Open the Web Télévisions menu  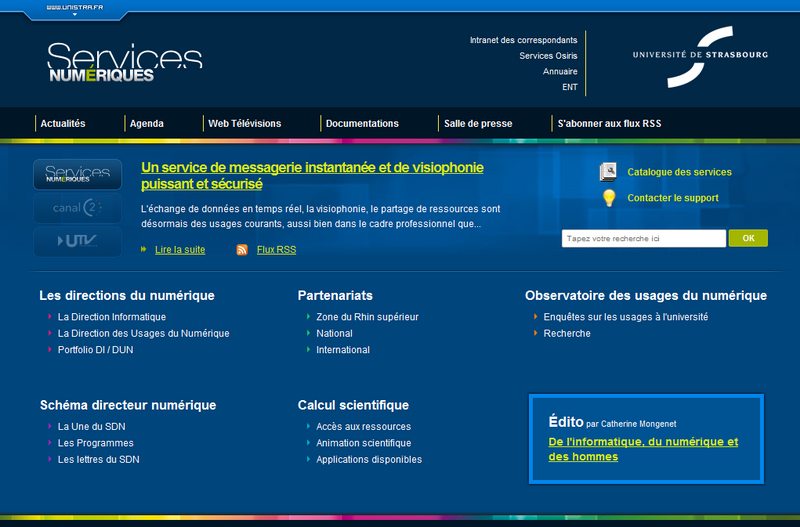[244, 124]
